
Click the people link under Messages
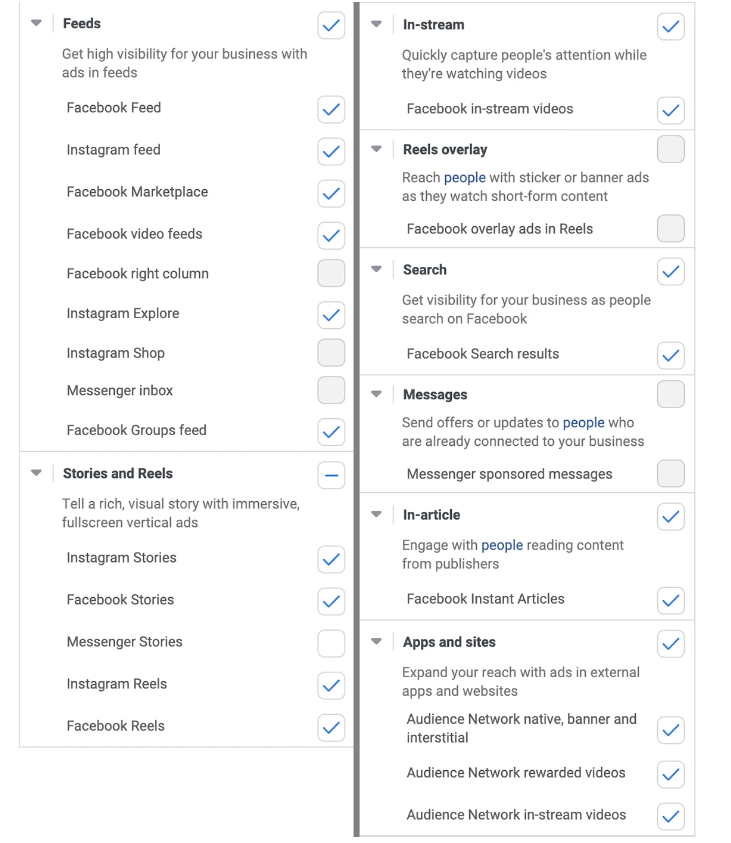[x=583, y=423]
